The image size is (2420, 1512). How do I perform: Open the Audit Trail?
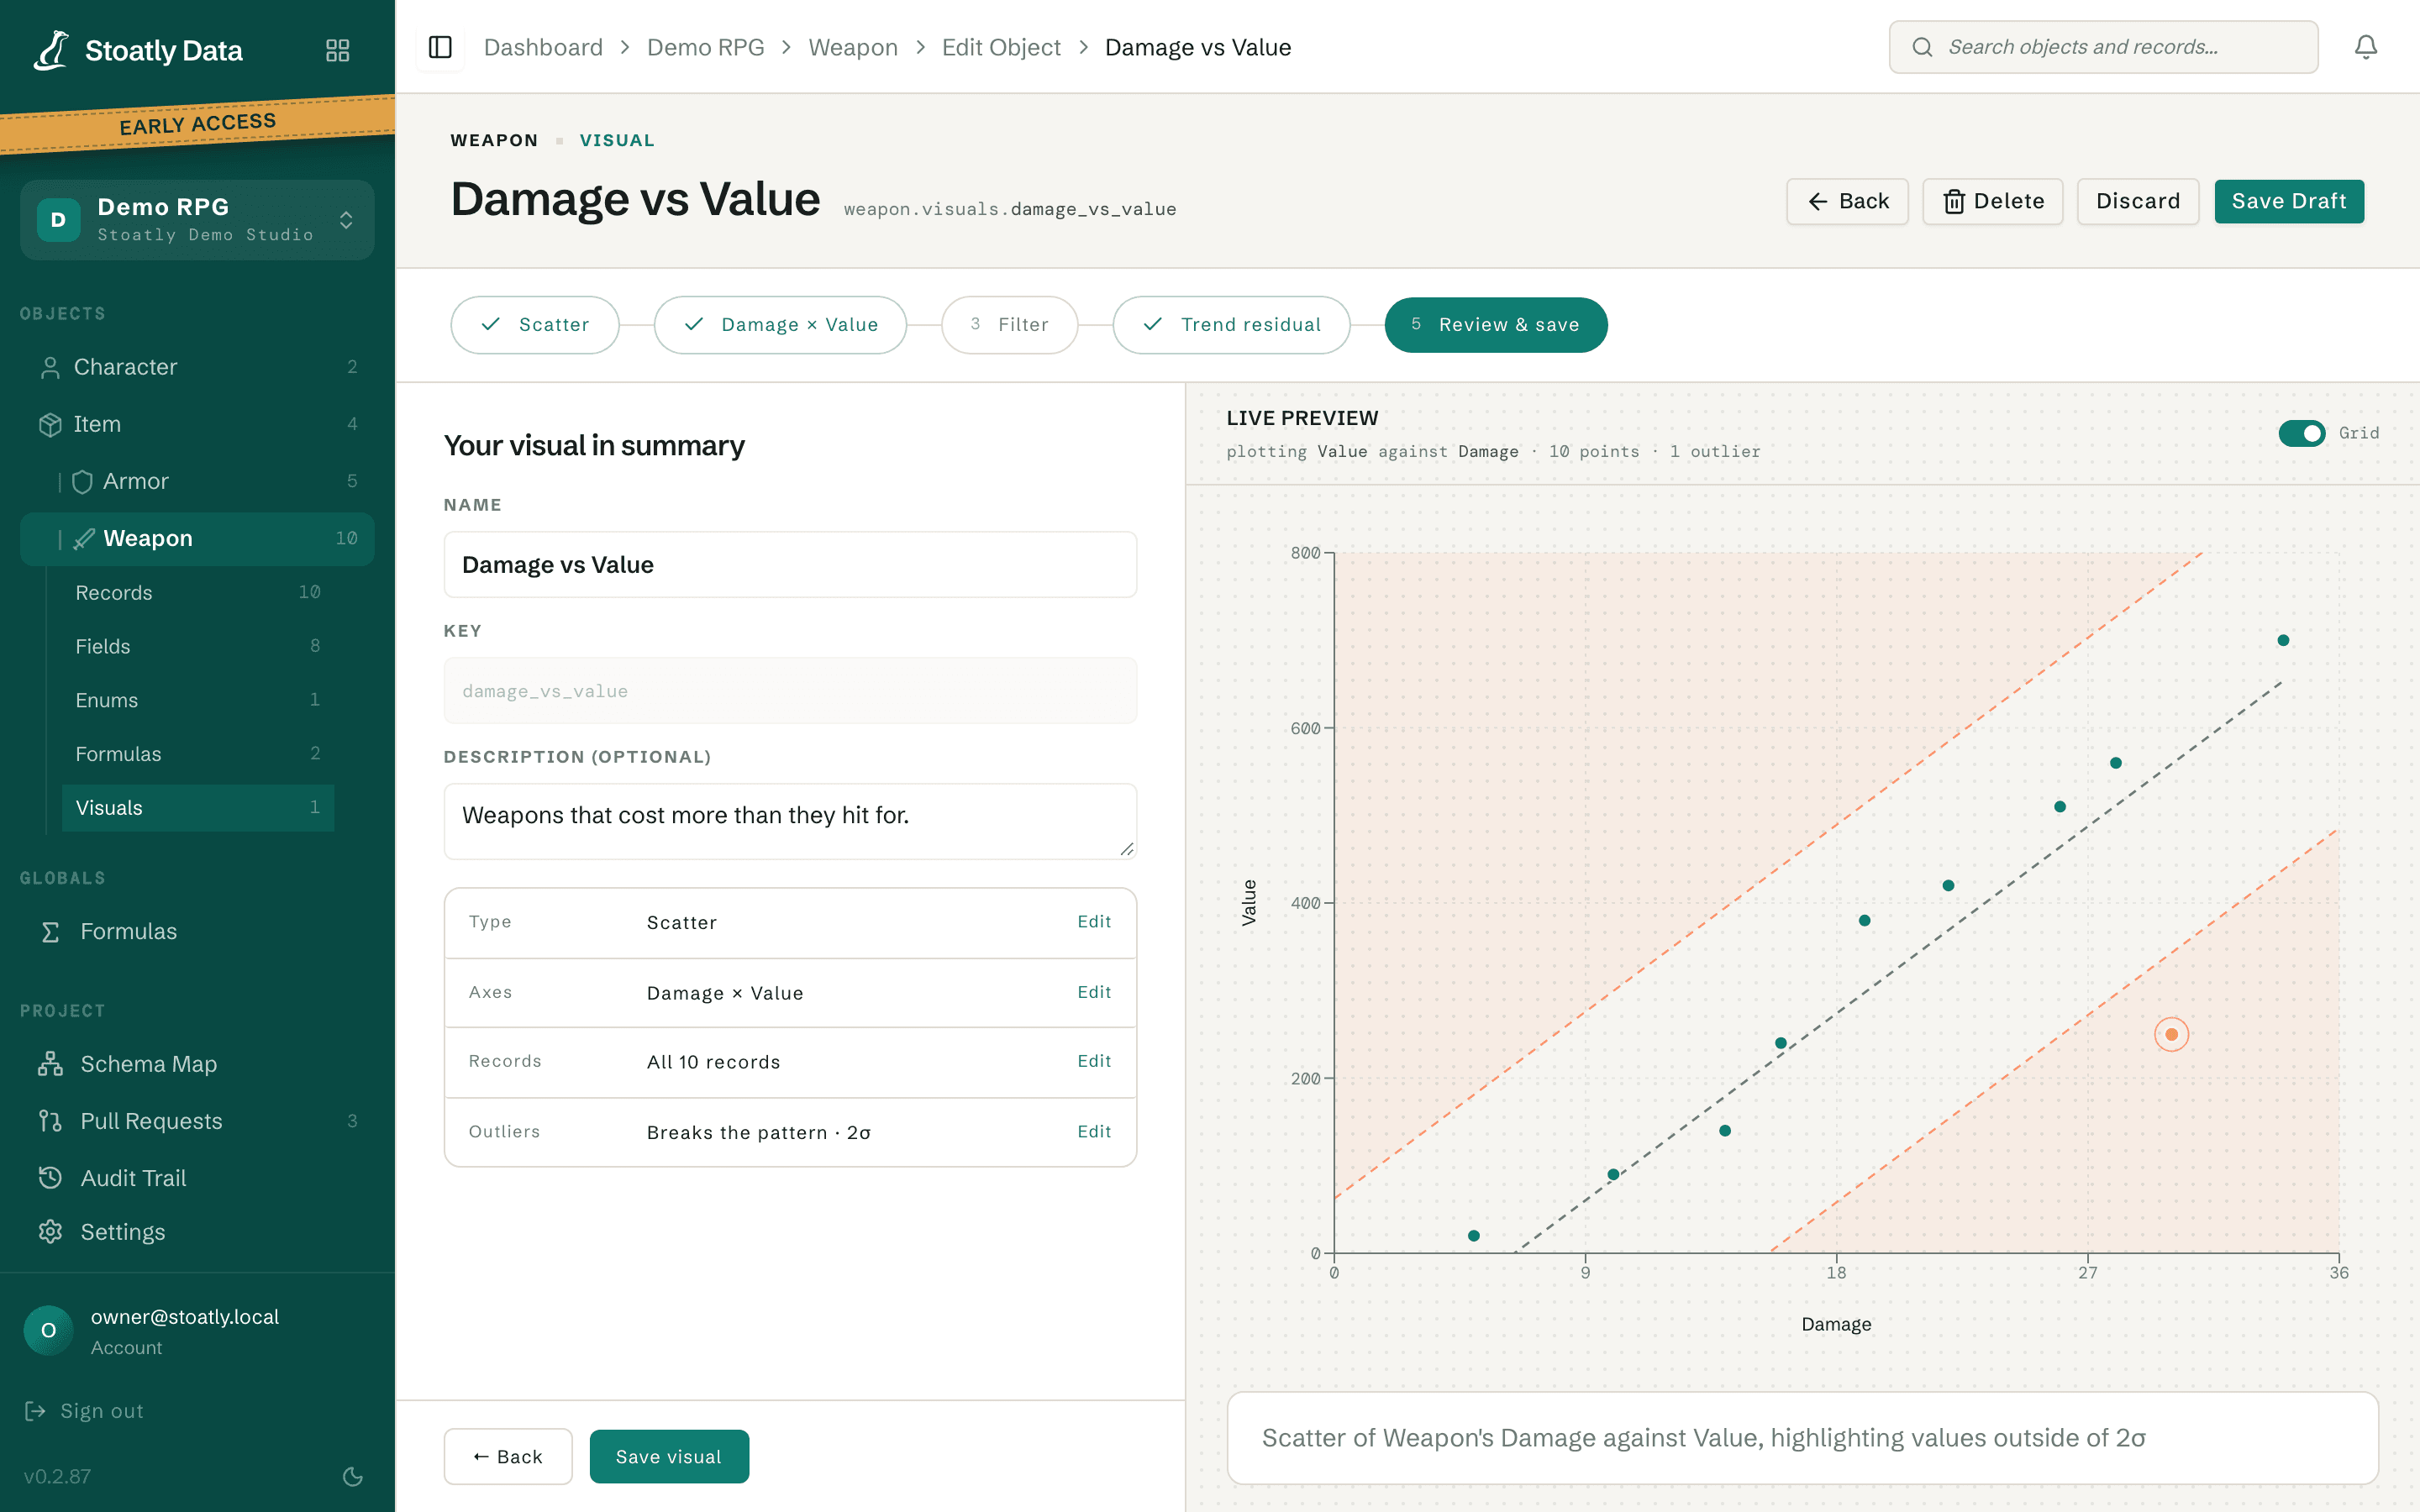tap(197, 1178)
